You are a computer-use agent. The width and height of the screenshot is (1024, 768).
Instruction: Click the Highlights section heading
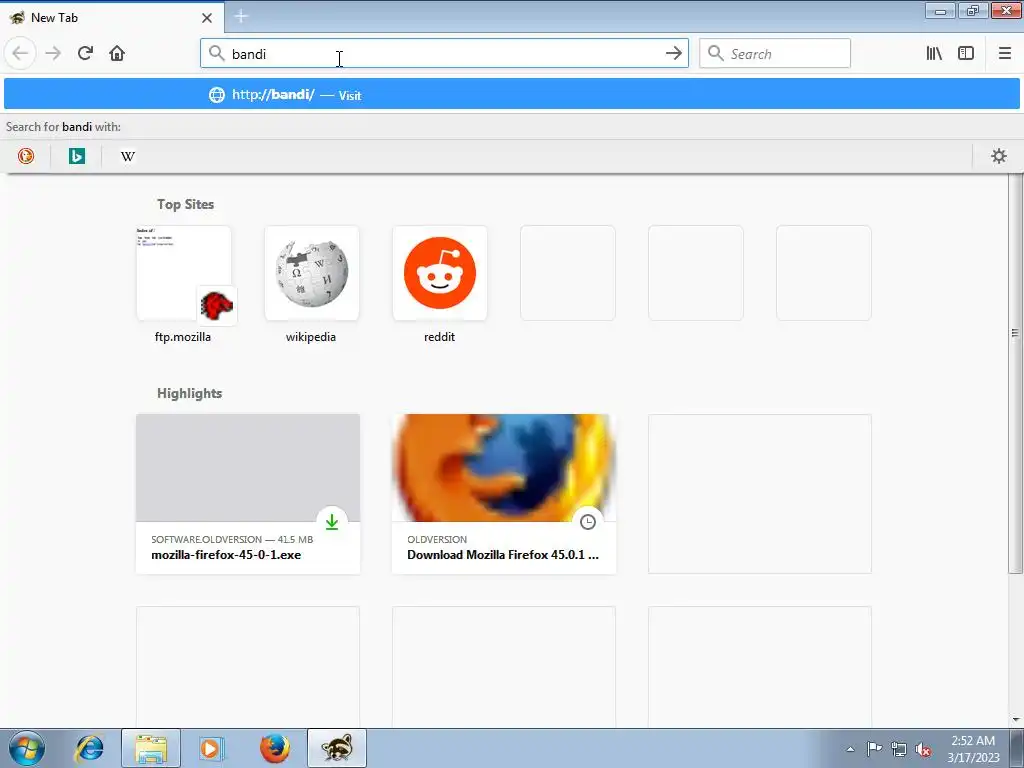tap(189, 393)
